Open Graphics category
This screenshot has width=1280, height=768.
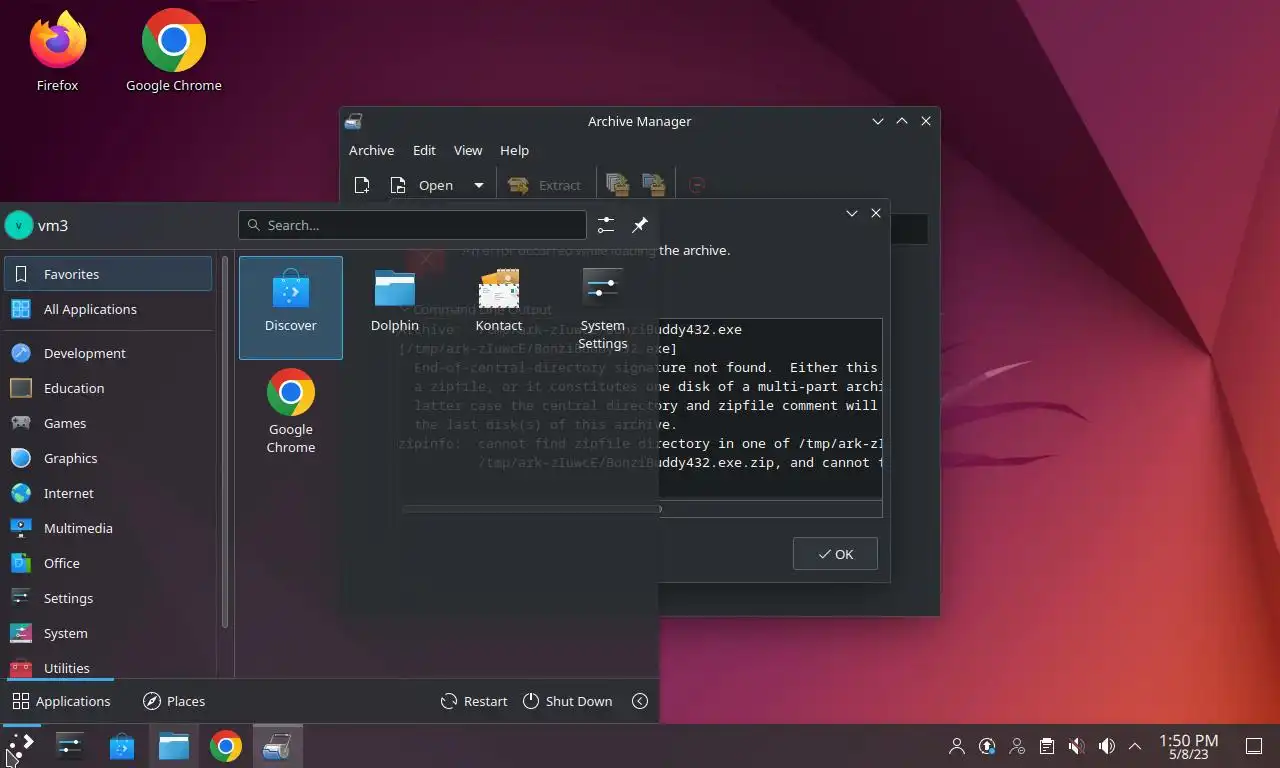[108, 458]
